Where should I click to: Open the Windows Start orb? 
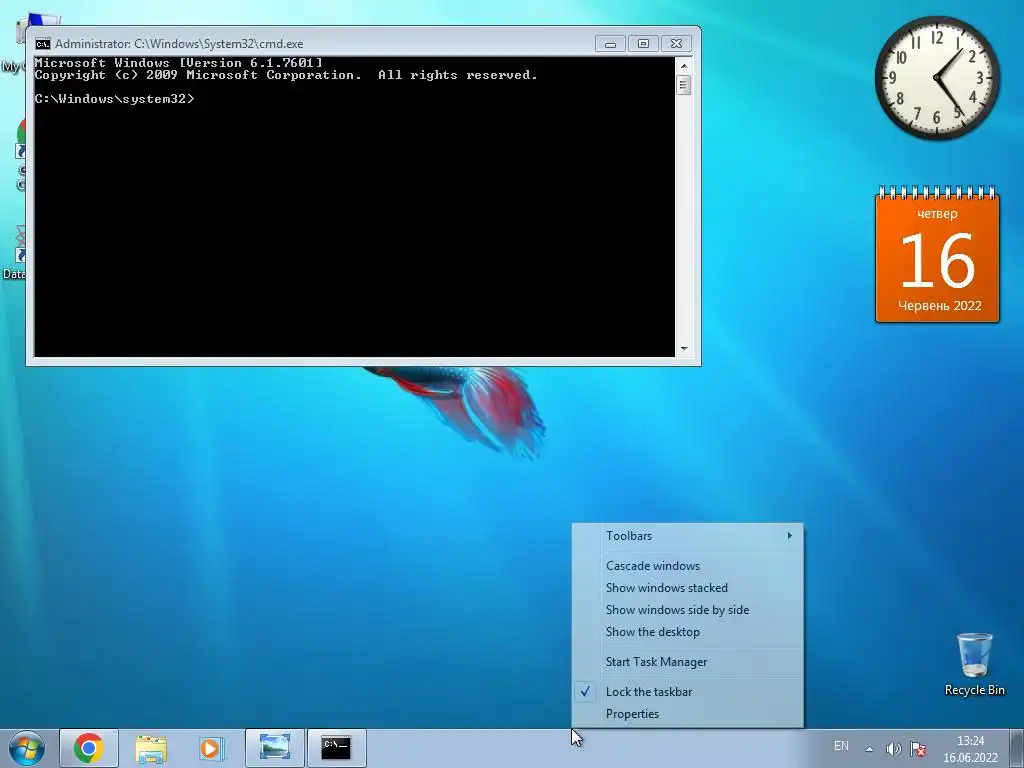coord(27,748)
